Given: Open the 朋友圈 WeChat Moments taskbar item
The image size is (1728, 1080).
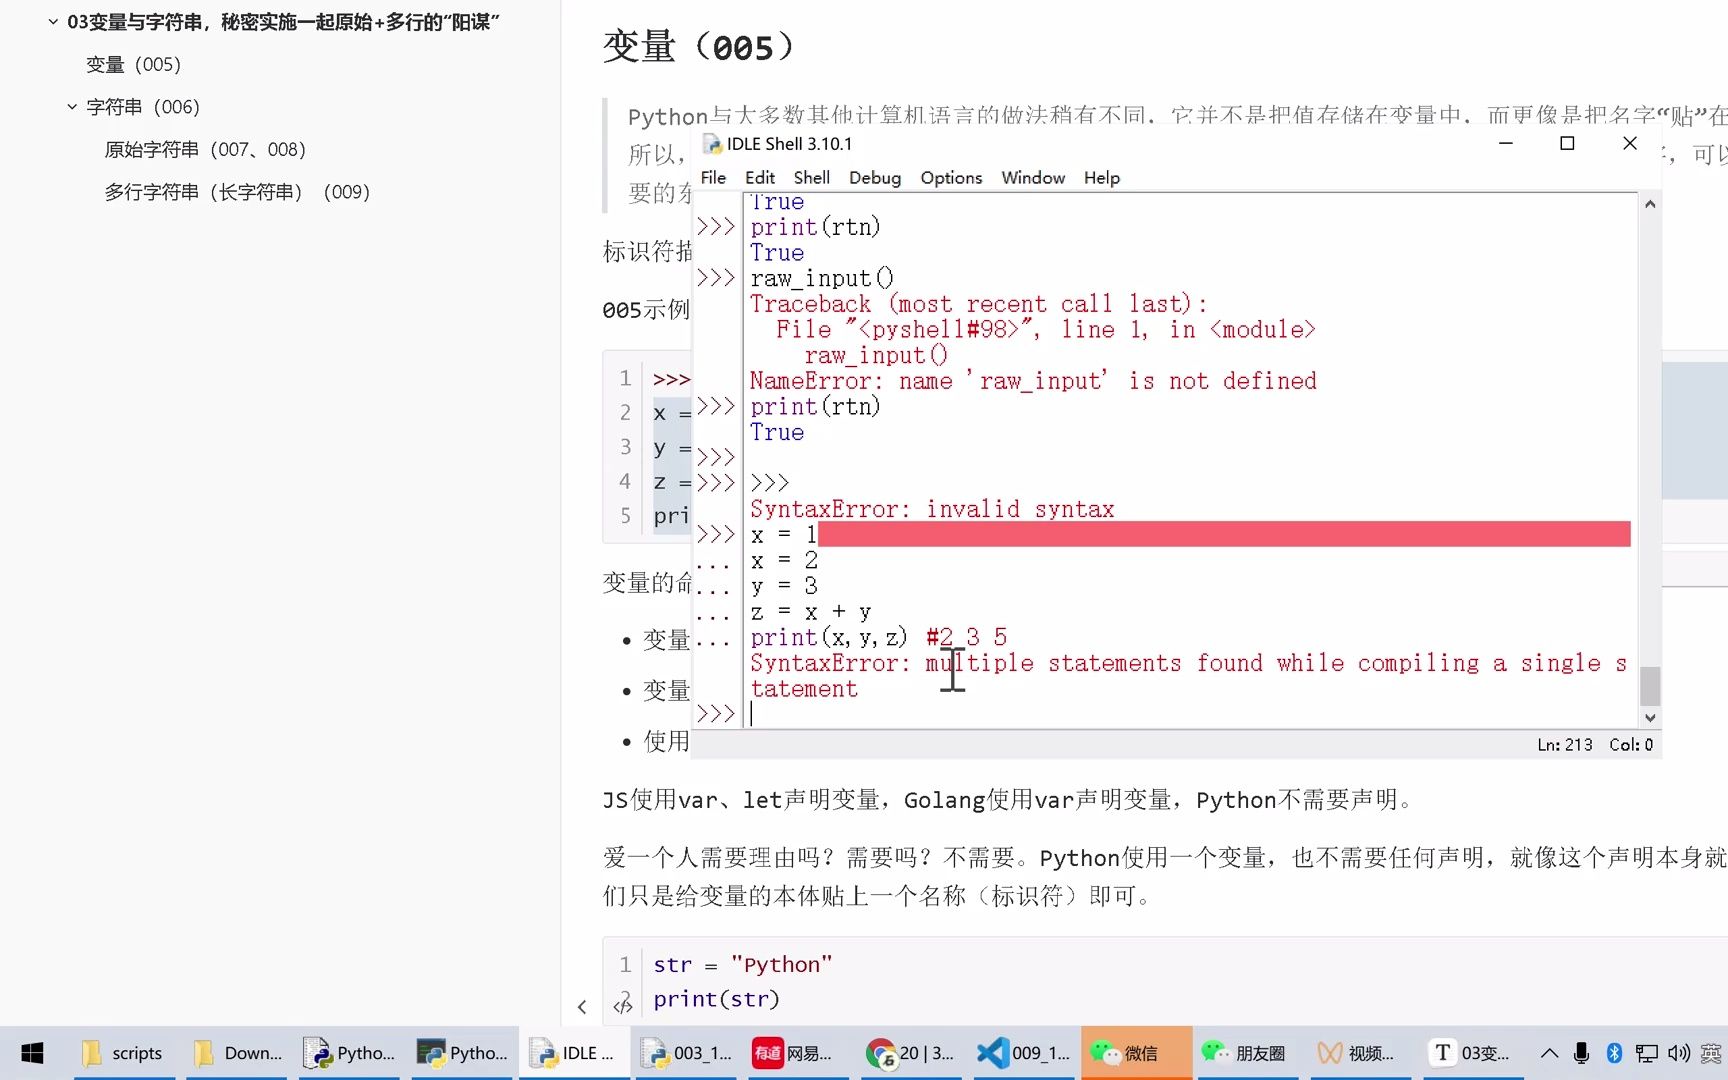Looking at the screenshot, I should point(1246,1053).
